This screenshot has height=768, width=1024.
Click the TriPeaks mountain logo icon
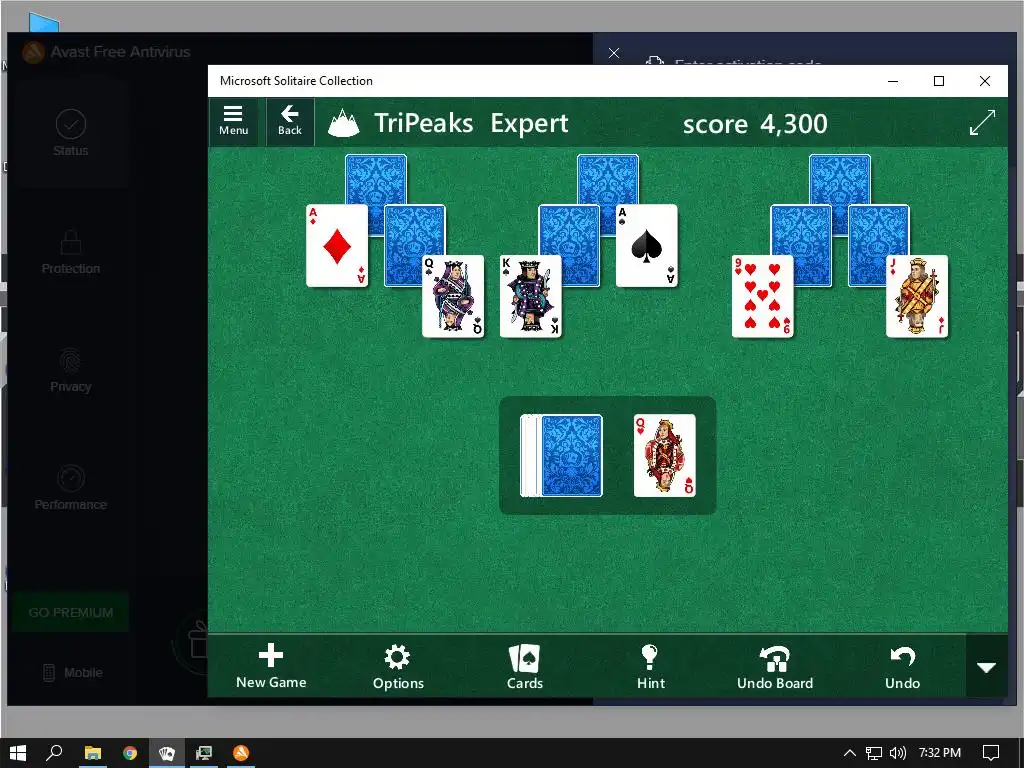coord(344,123)
